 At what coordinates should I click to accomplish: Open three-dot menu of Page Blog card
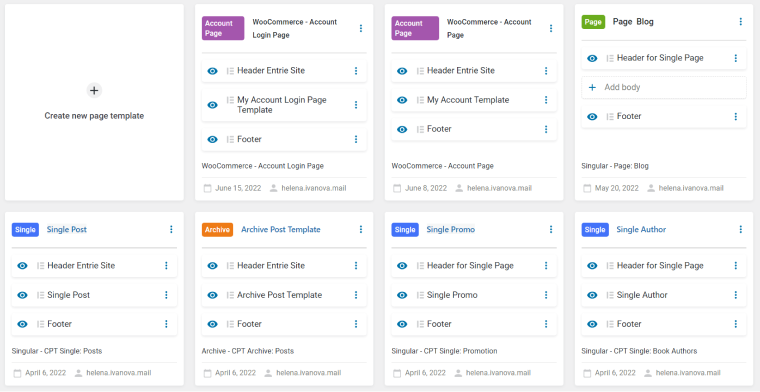741,22
